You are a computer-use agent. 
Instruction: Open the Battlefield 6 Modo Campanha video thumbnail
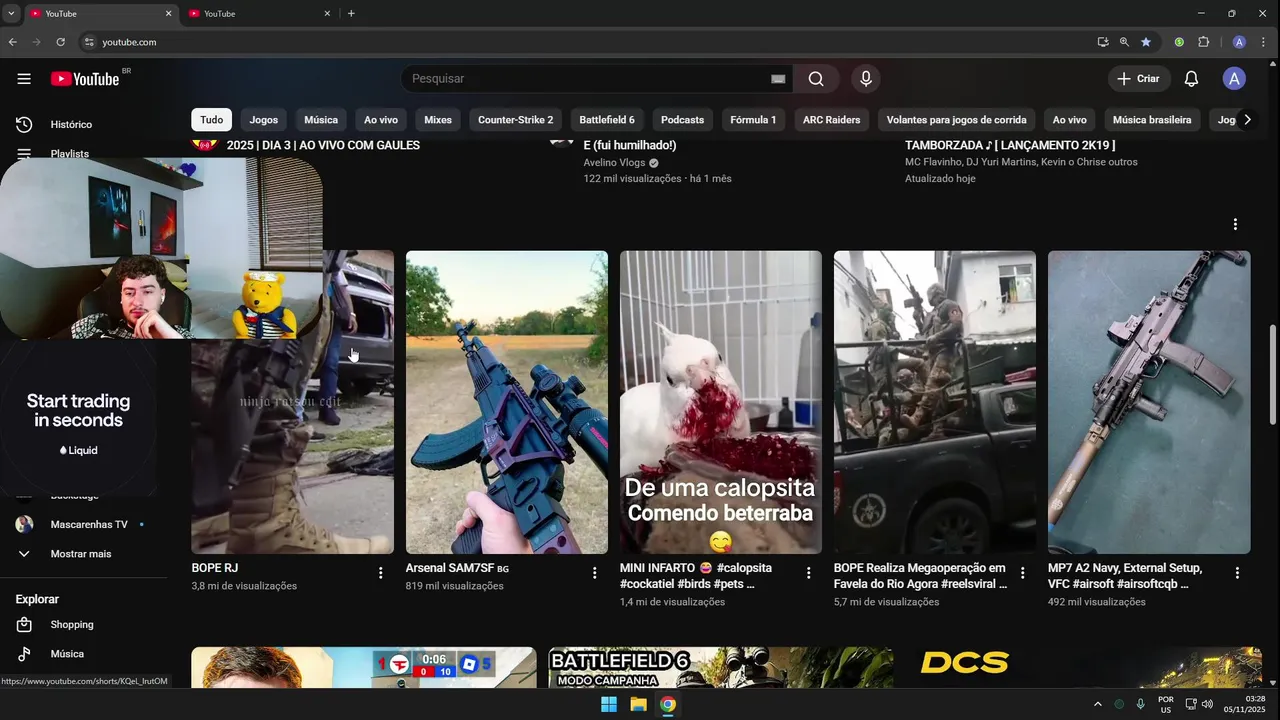click(x=721, y=668)
